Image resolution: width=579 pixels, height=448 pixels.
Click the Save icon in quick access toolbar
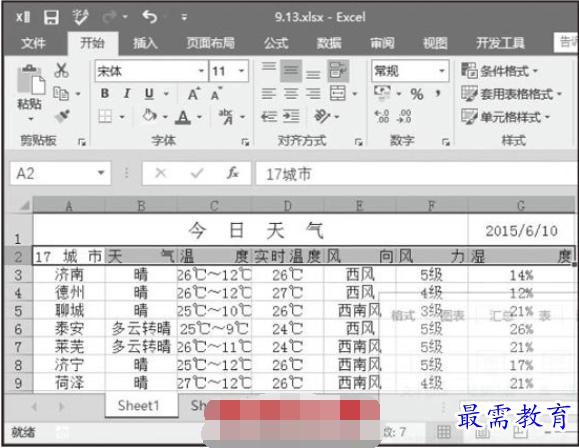click(51, 17)
